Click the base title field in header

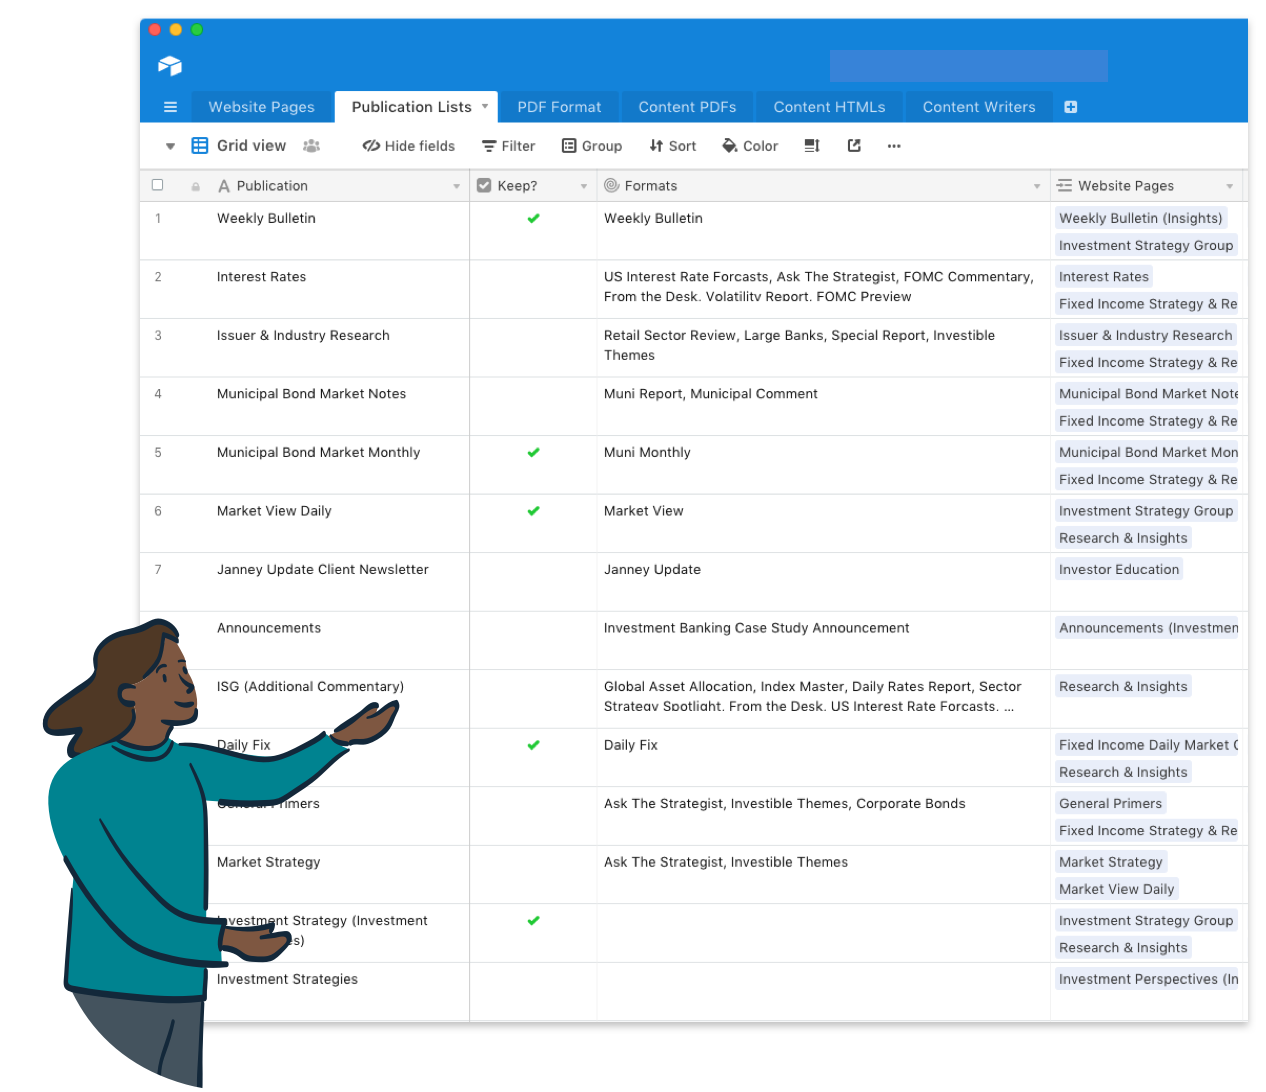coord(968,66)
